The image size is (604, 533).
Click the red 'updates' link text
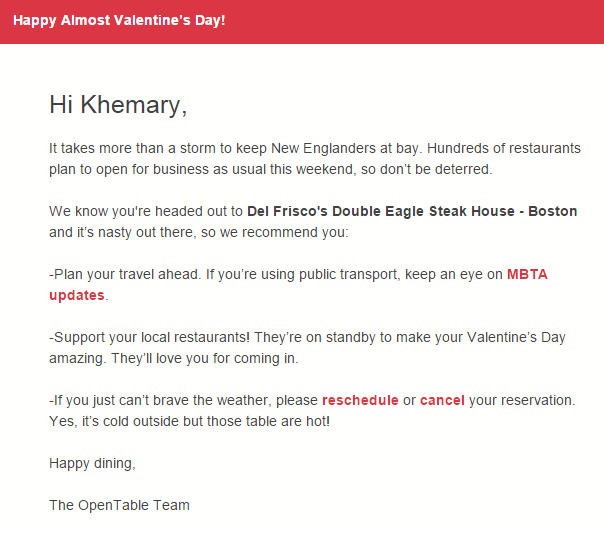77,295
